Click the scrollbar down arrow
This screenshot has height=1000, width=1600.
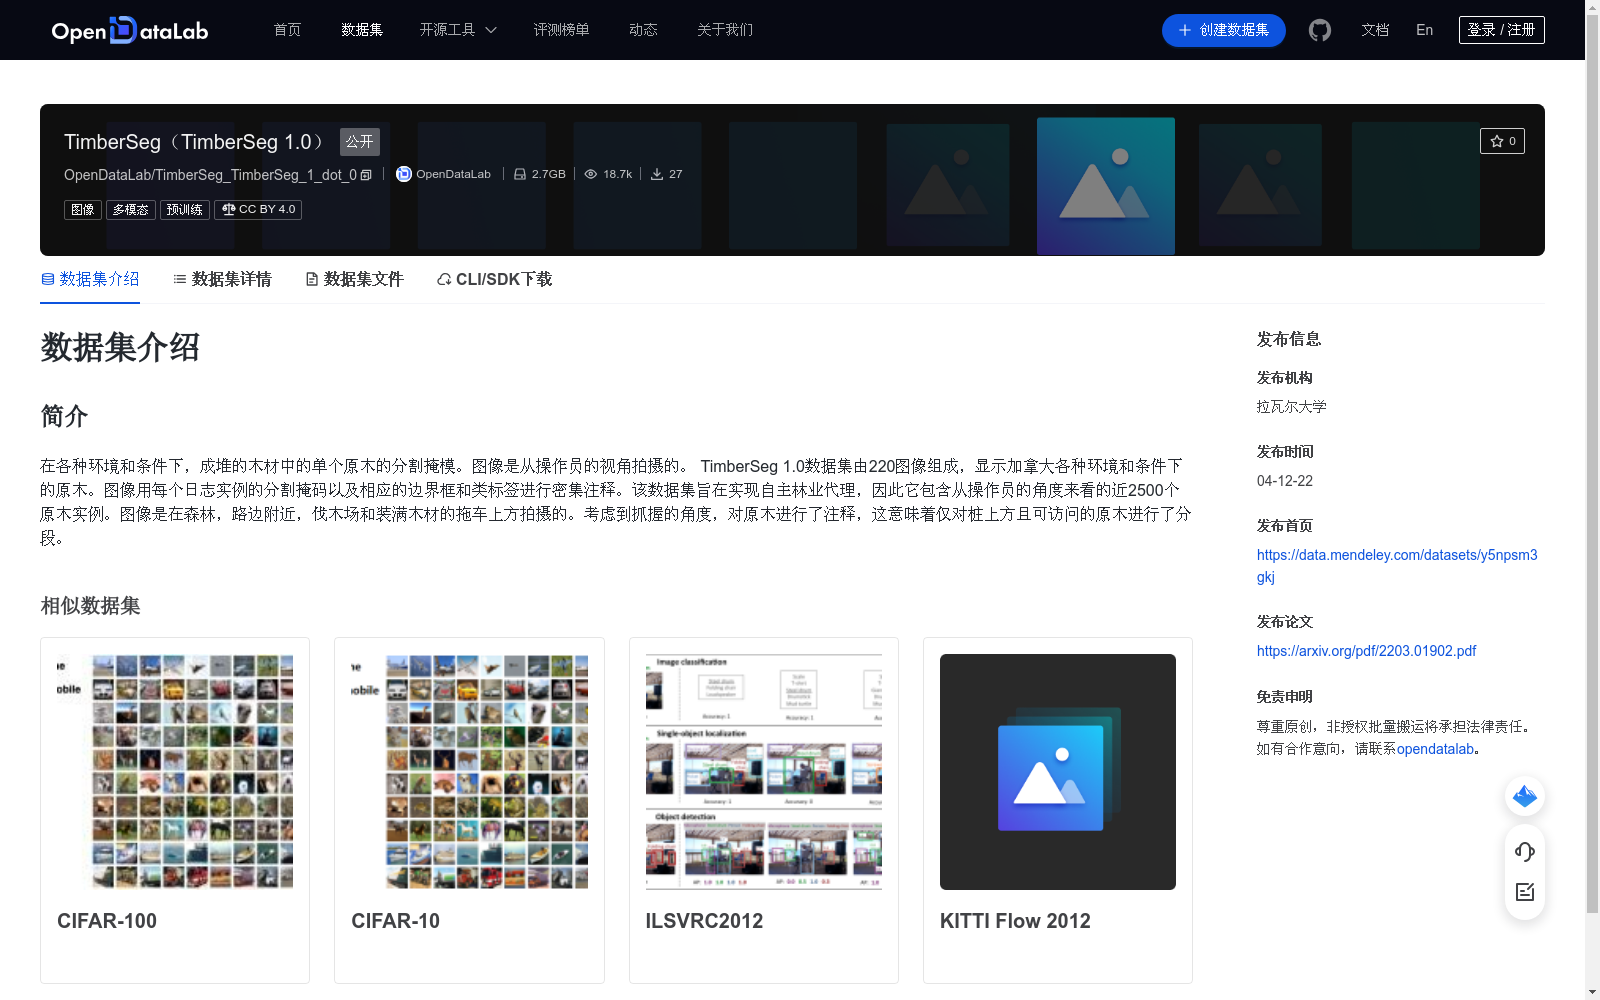(x=1592, y=992)
